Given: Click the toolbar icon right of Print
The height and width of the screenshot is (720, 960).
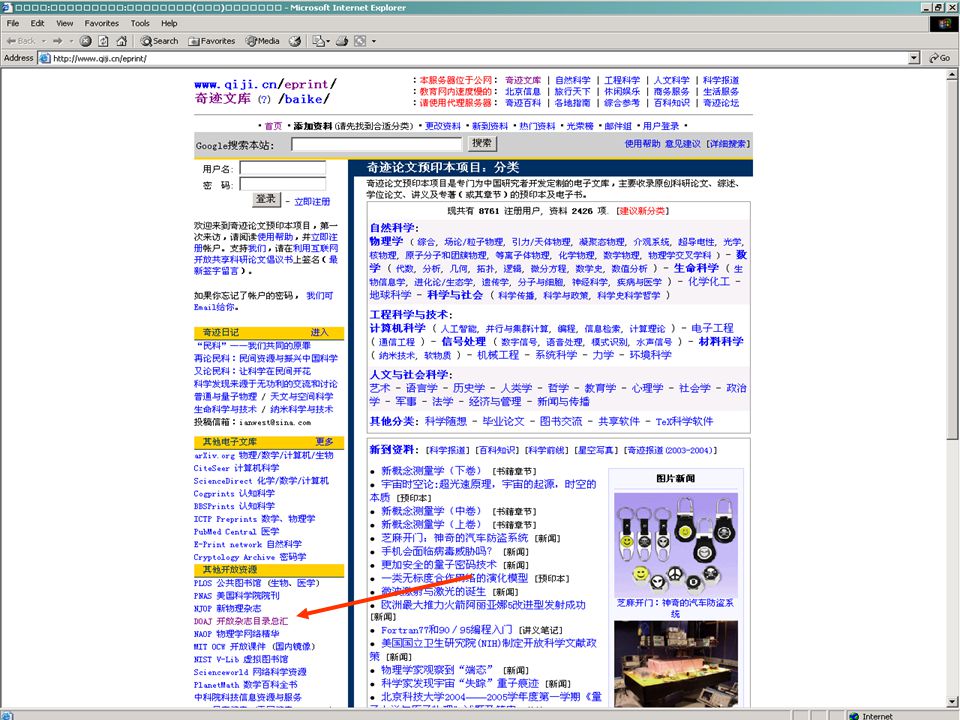Looking at the screenshot, I should (360, 41).
